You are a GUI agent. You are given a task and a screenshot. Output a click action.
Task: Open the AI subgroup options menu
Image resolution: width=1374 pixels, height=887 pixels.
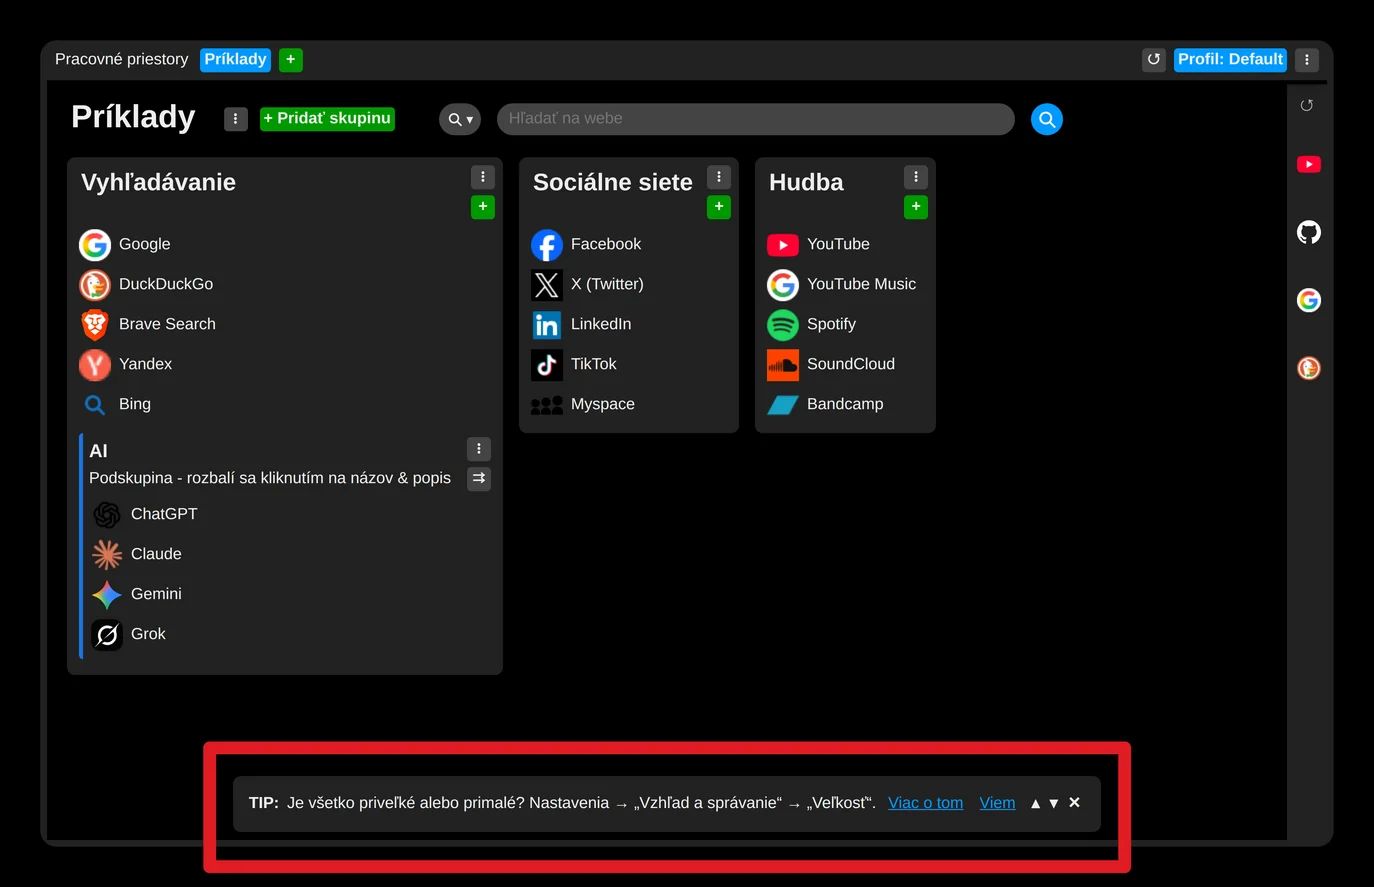pyautogui.click(x=479, y=449)
